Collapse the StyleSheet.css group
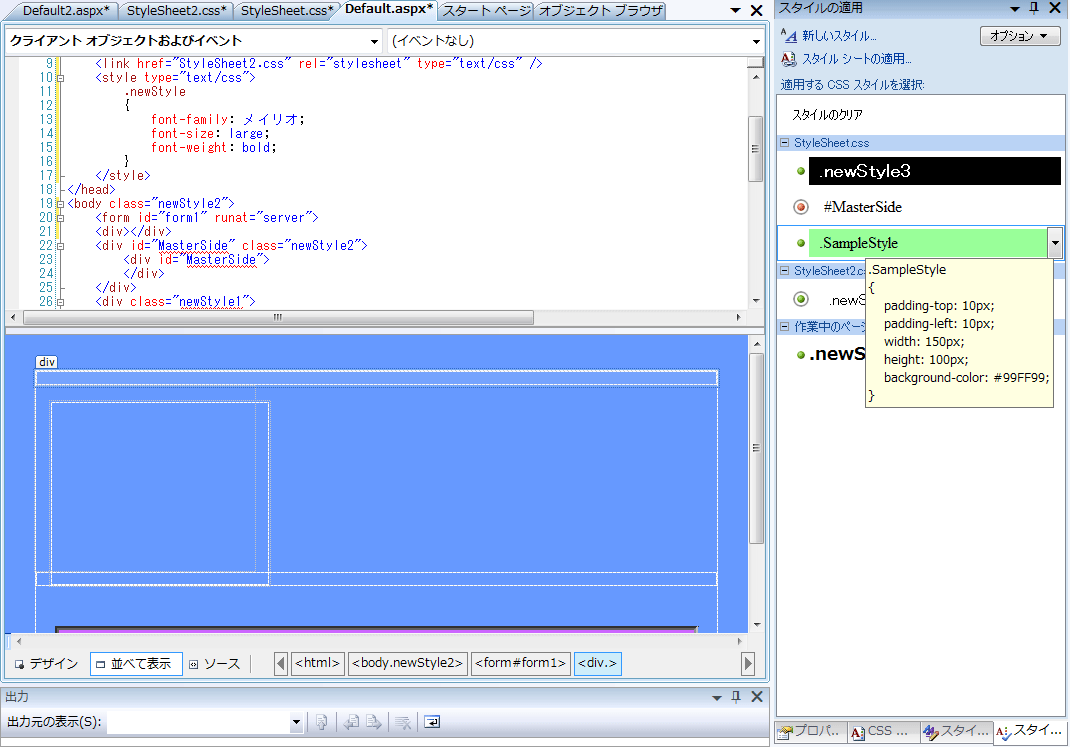Viewport: 1070px width, 747px height. [785, 143]
